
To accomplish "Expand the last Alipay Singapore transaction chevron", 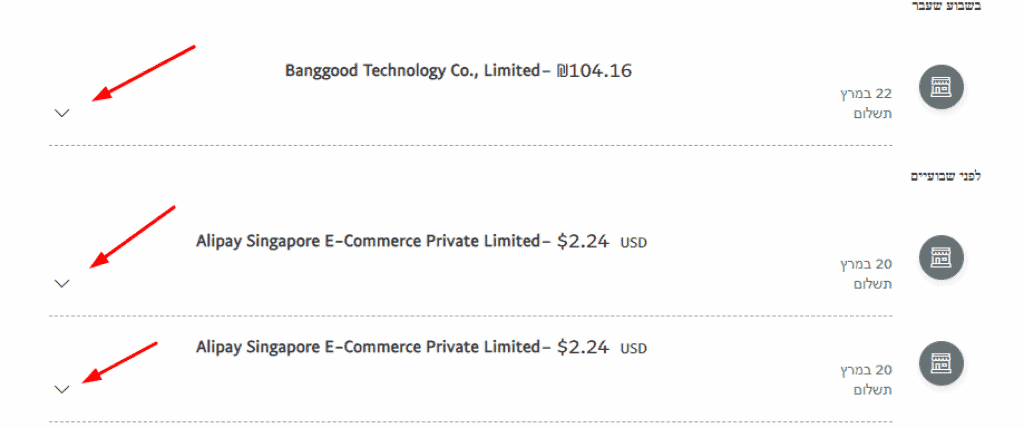I will pyautogui.click(x=62, y=389).
